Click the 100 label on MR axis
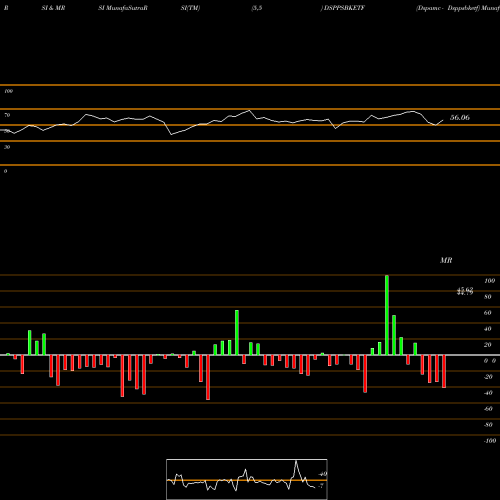The height and width of the screenshot is (500, 500). click(489, 281)
